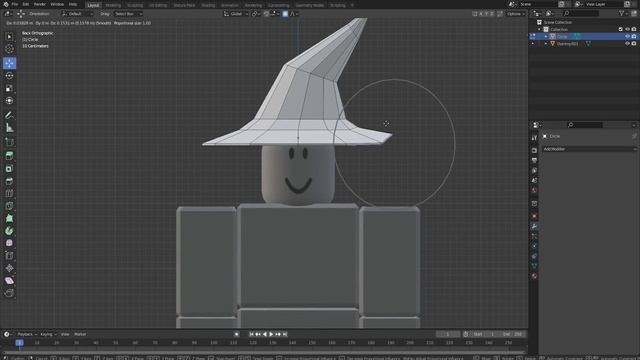Image resolution: width=640 pixels, height=360 pixels.
Task: Toggle Collection viewport visibility eye
Action: pyautogui.click(x=627, y=29)
